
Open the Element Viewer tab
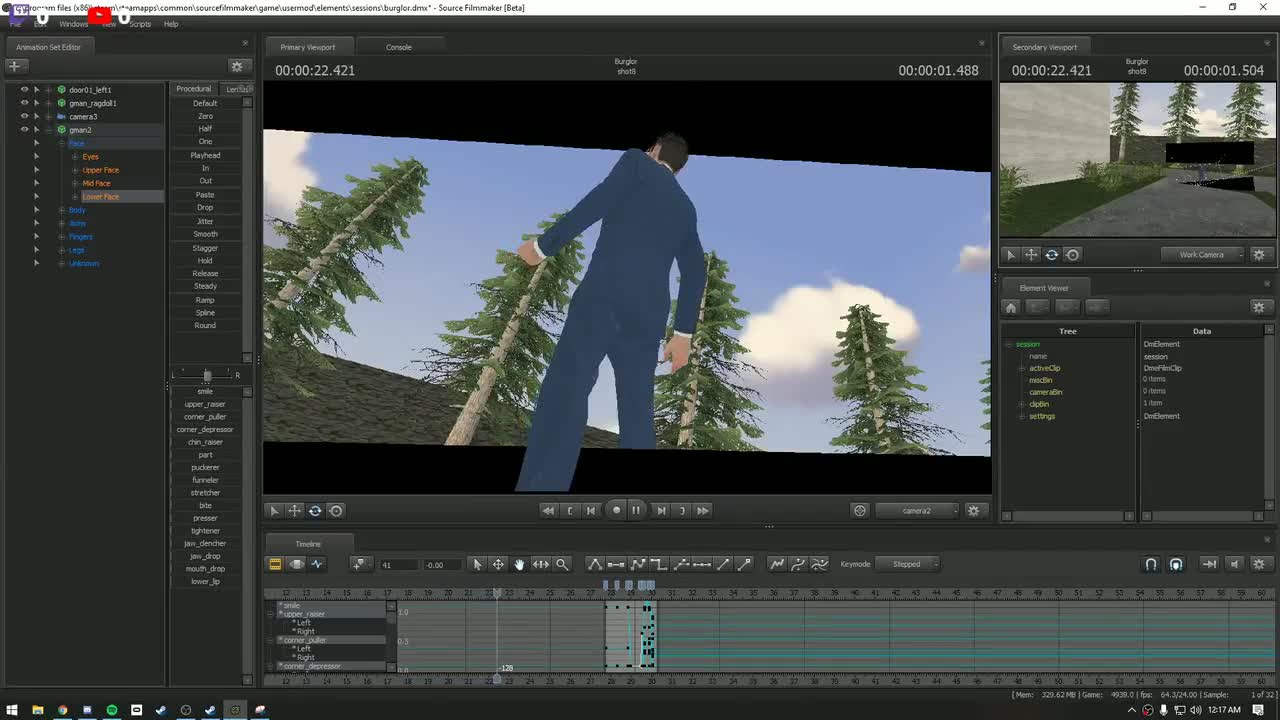click(1044, 288)
